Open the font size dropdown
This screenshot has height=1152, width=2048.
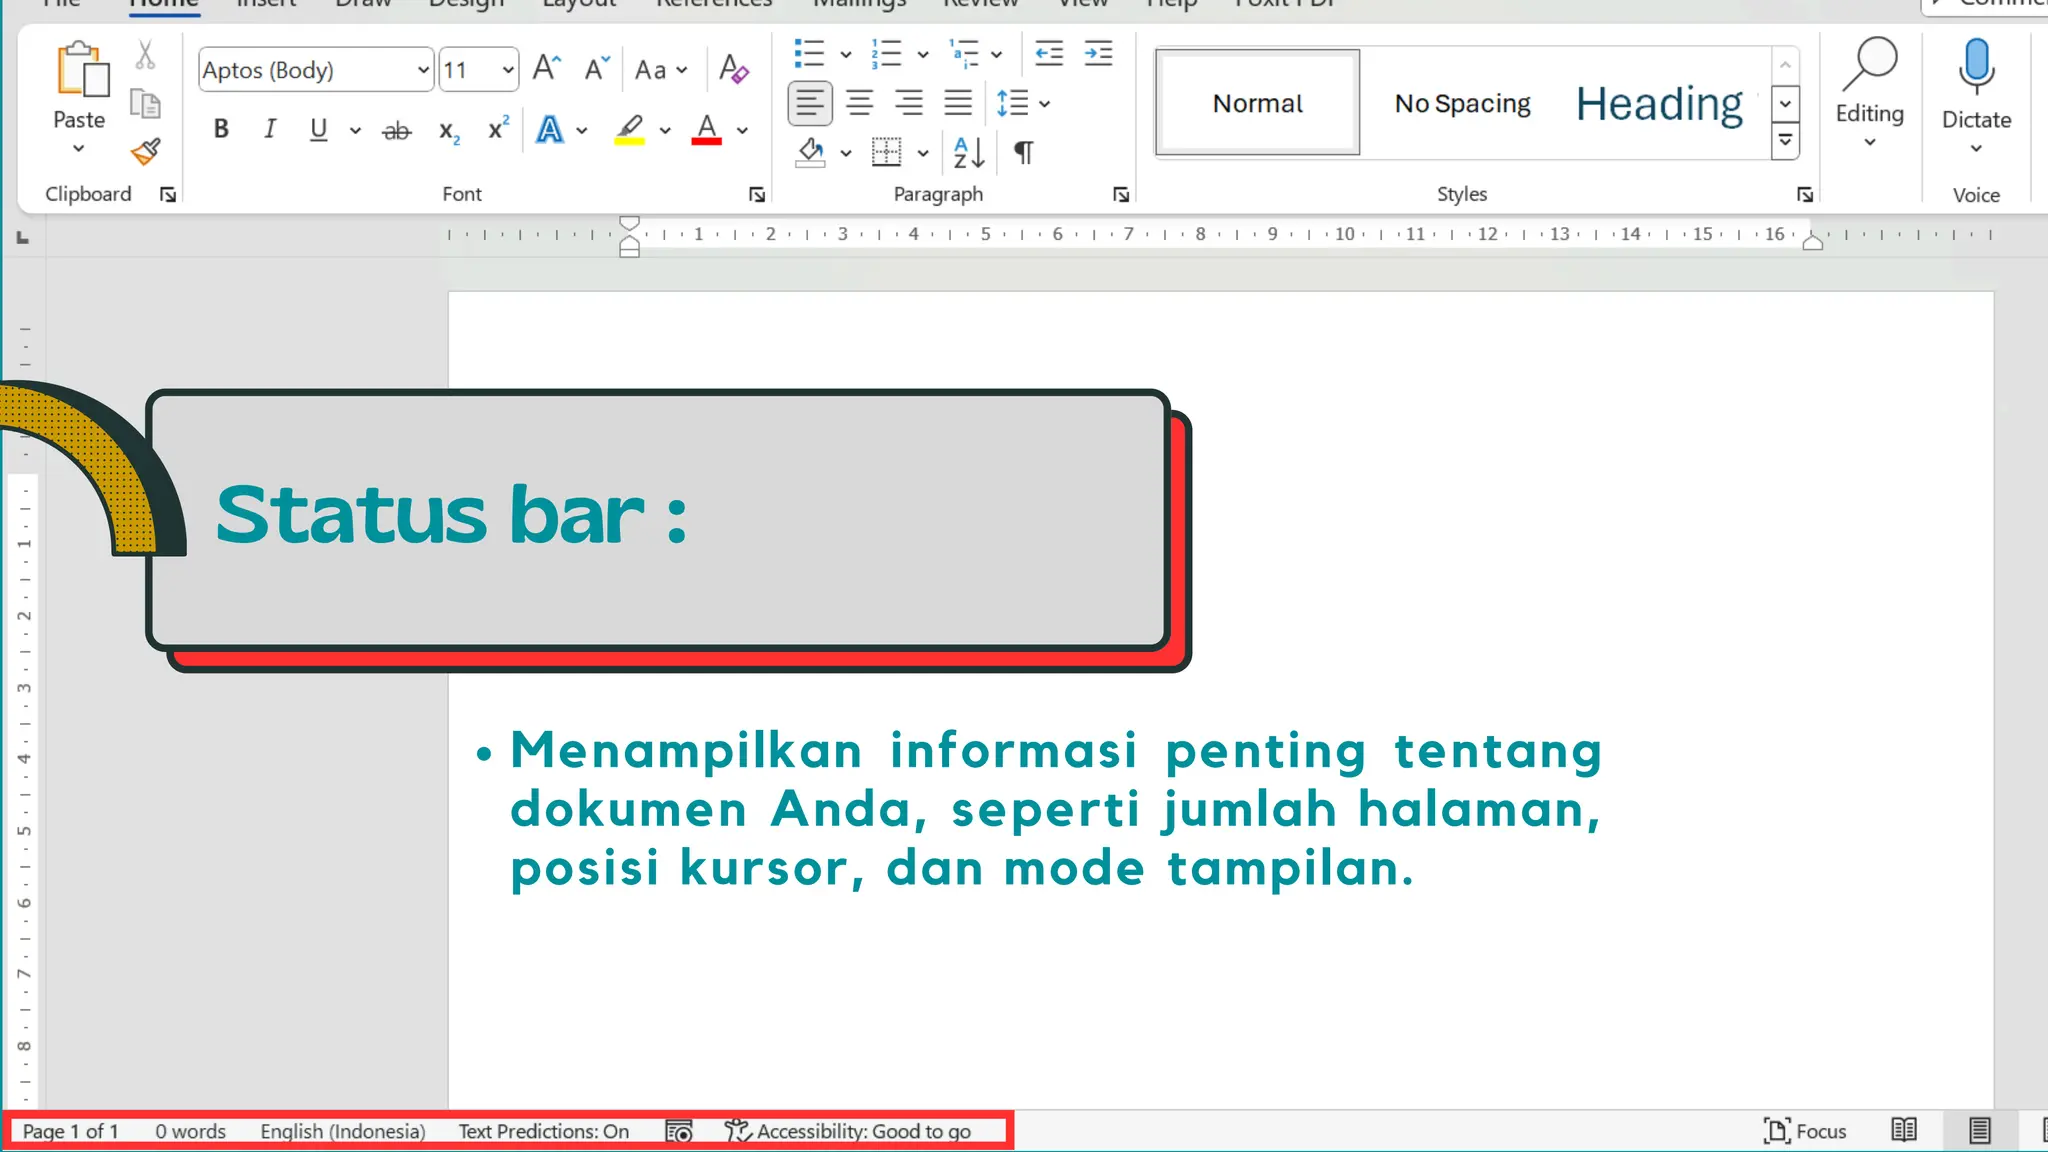click(508, 70)
